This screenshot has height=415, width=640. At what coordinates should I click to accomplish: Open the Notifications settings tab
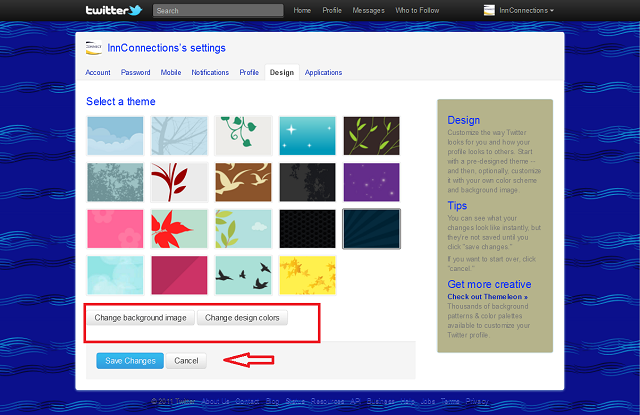(x=210, y=72)
